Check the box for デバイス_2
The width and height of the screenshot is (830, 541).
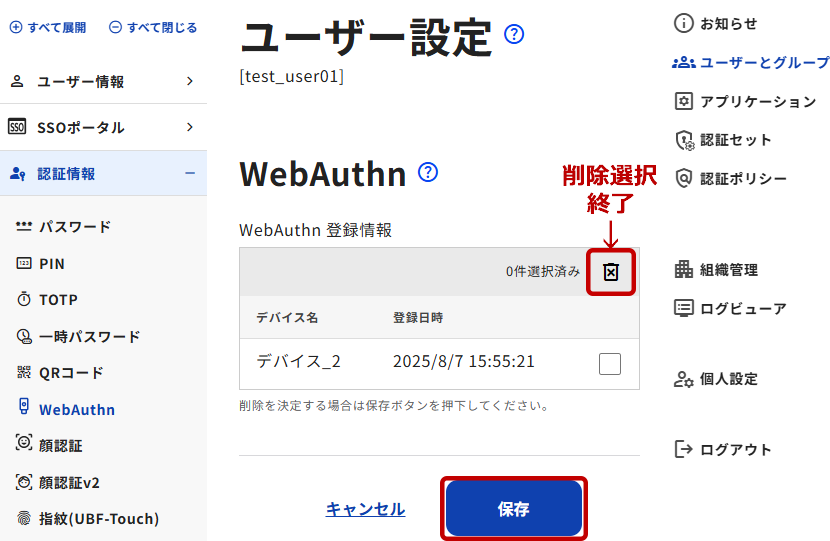(610, 363)
